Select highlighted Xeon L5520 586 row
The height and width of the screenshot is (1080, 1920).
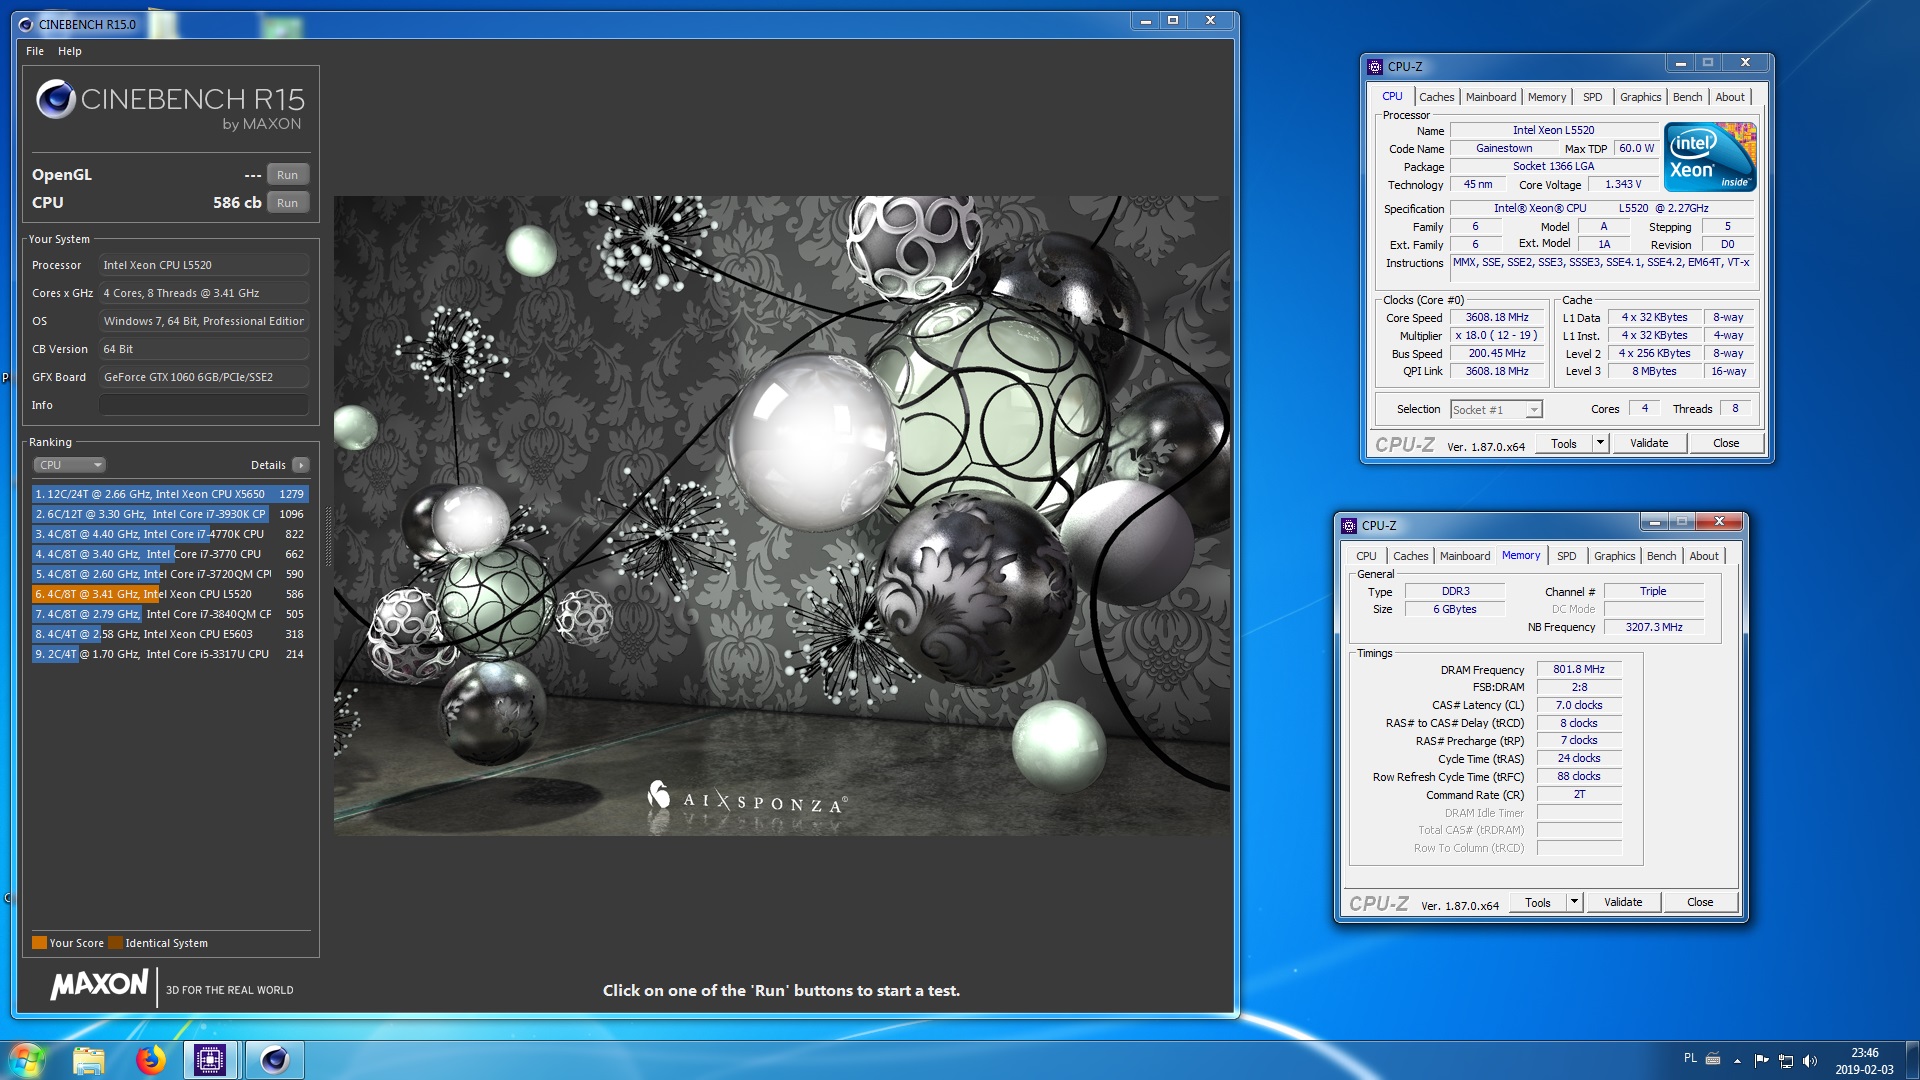point(170,594)
